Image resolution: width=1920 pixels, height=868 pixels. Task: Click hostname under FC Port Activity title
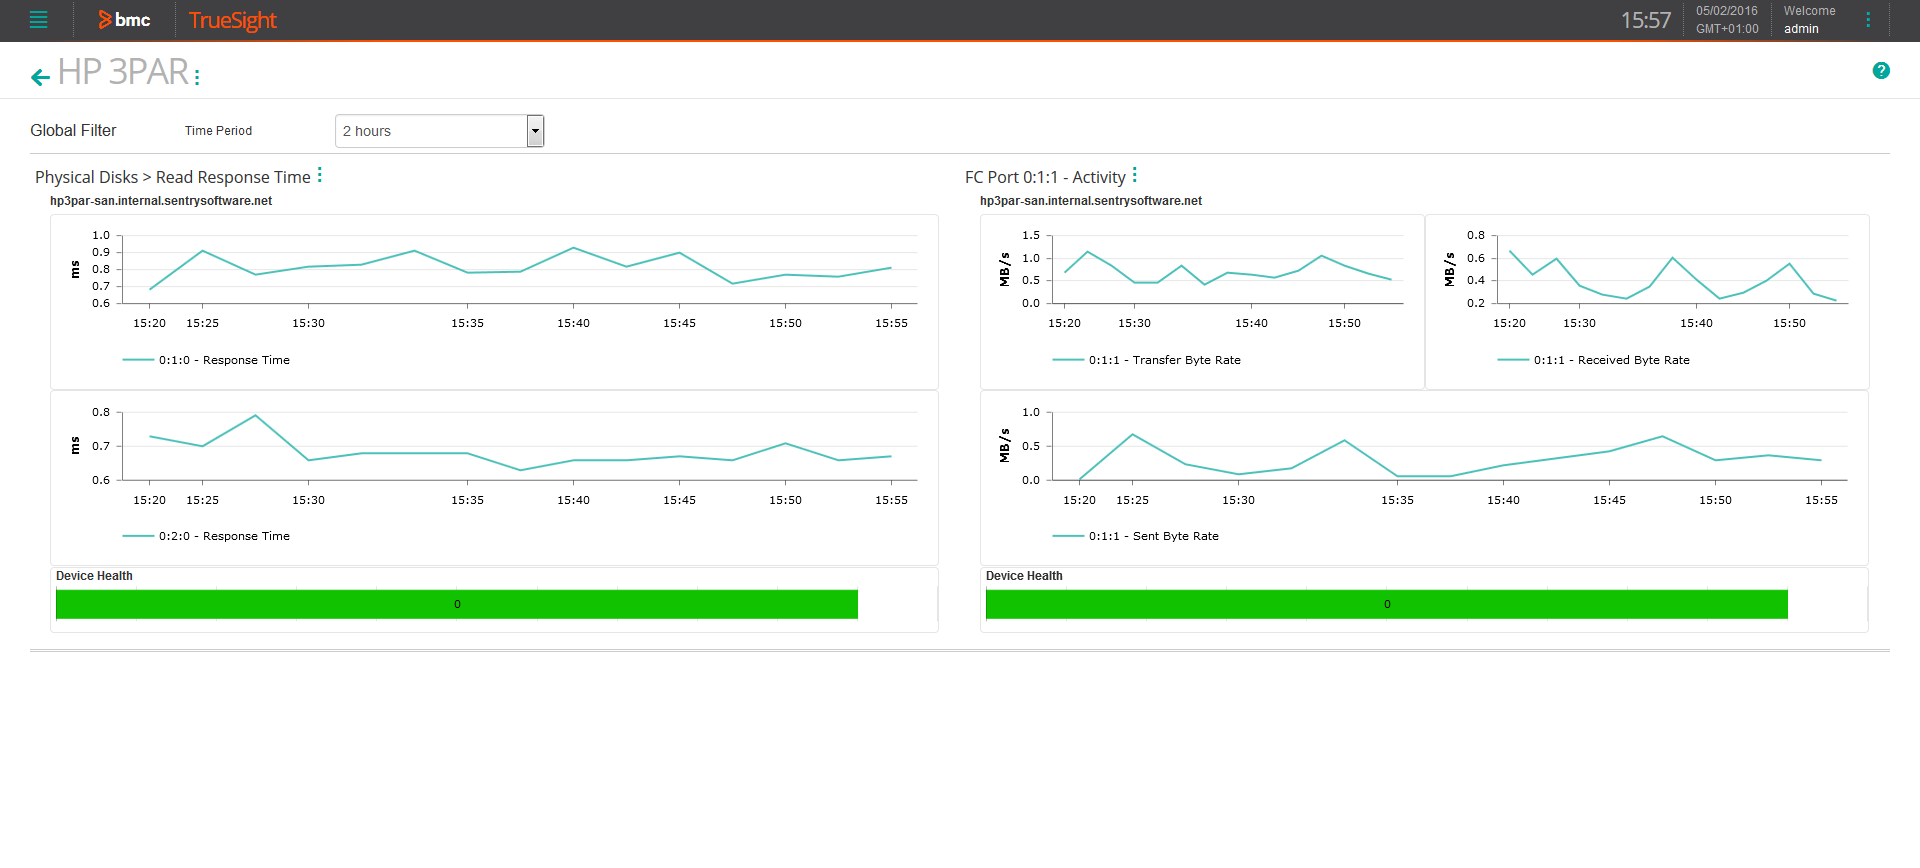[x=1091, y=201]
